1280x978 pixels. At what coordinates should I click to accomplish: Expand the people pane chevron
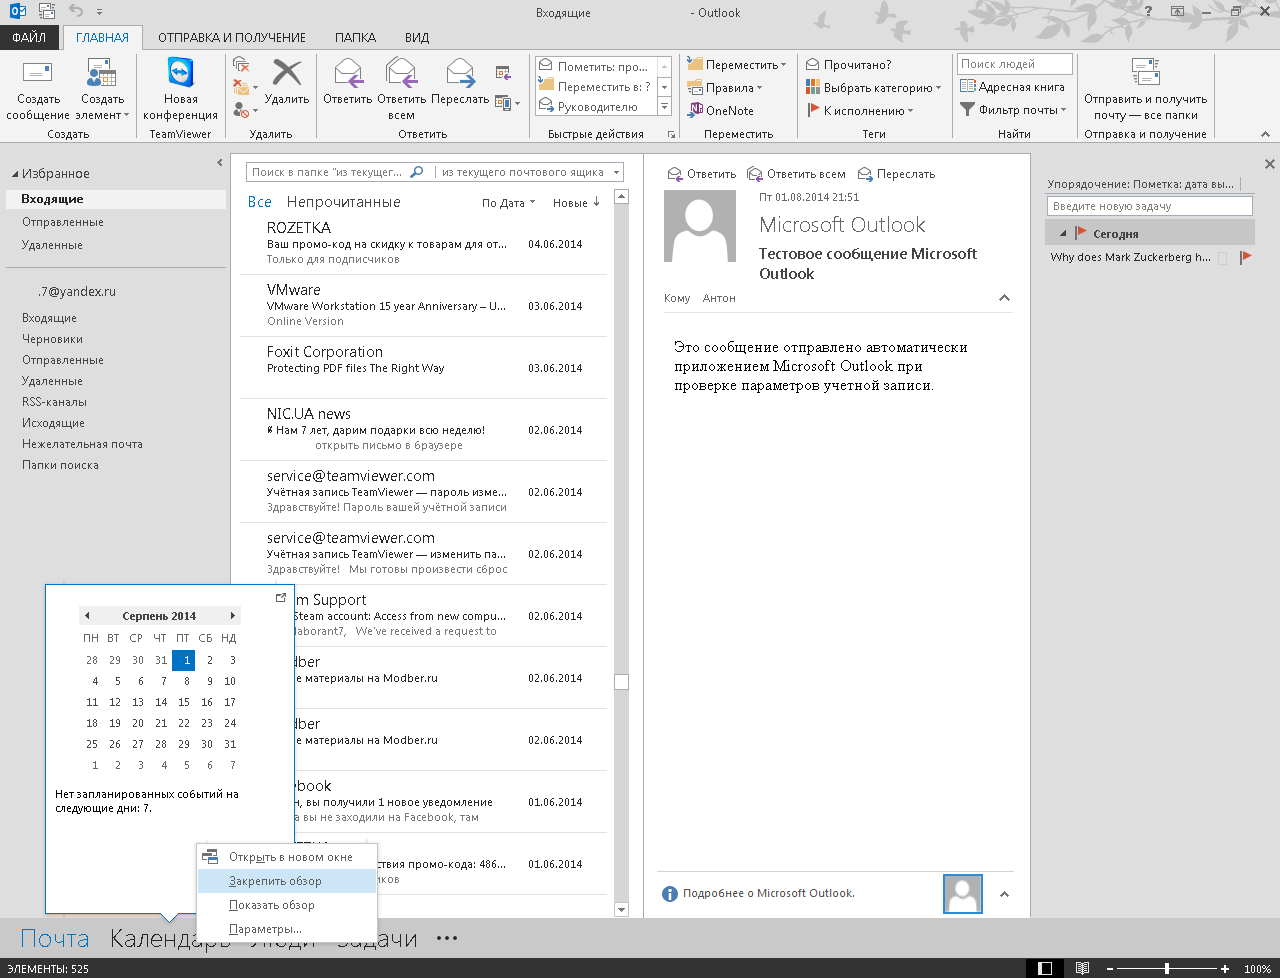pyautogui.click(x=1004, y=895)
